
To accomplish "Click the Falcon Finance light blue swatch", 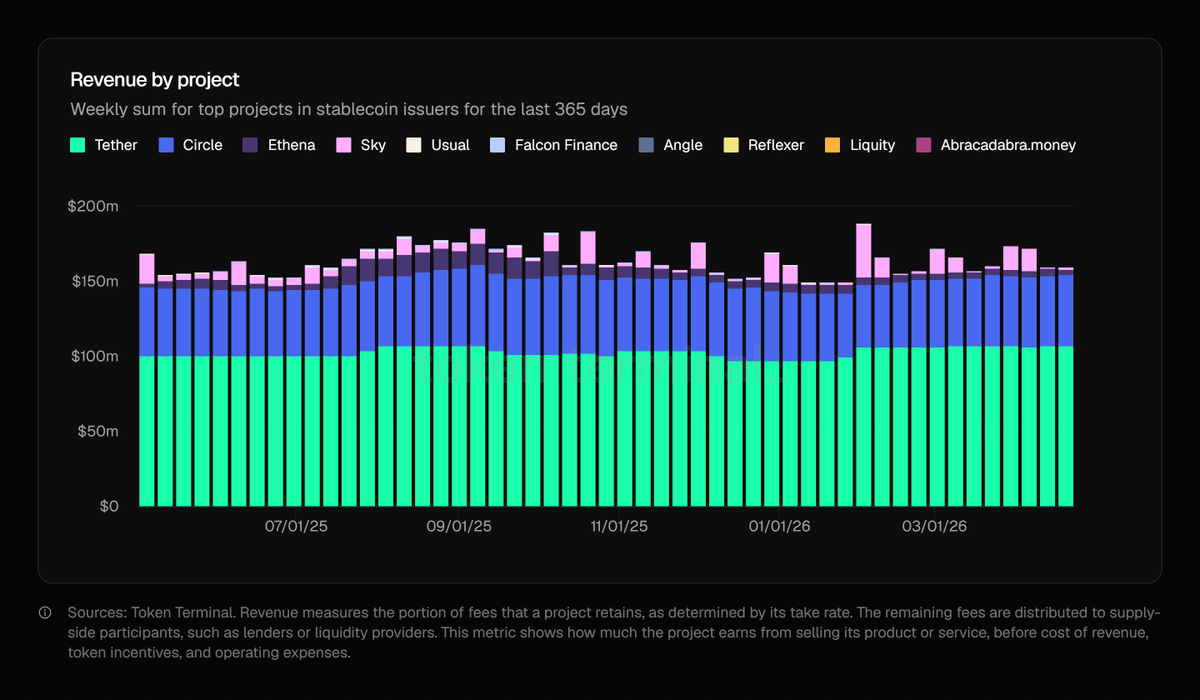I will pyautogui.click(x=498, y=145).
